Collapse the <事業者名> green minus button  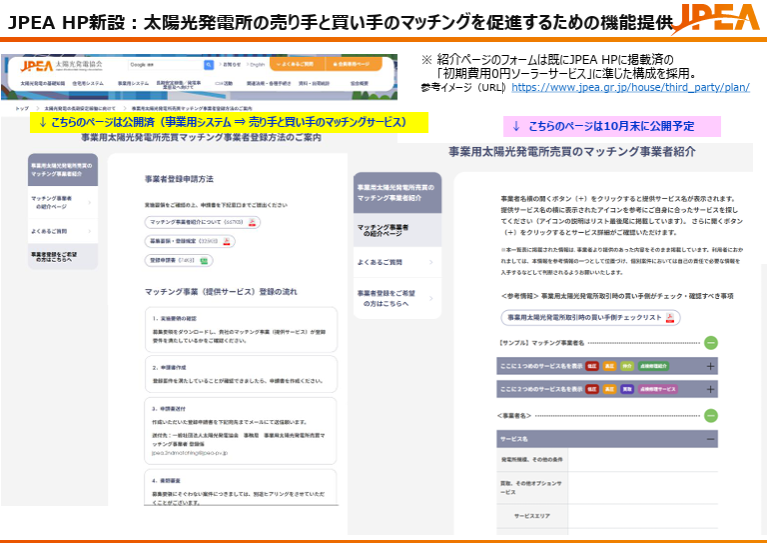pyautogui.click(x=711, y=414)
